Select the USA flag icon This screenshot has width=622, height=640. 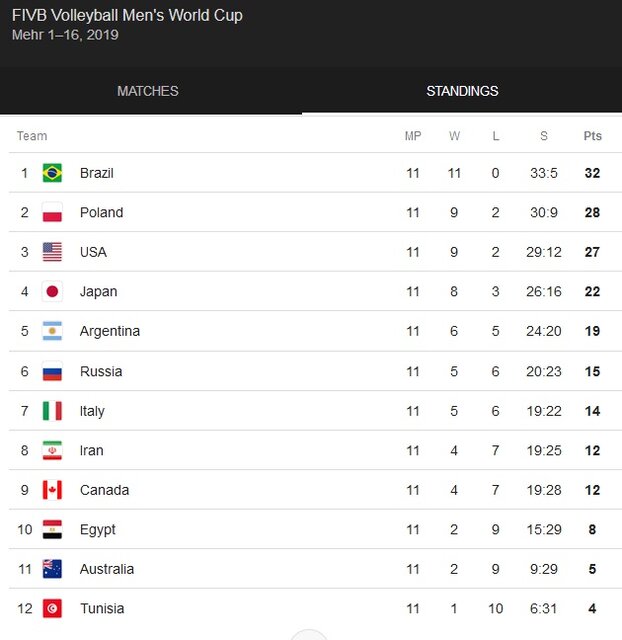click(52, 252)
